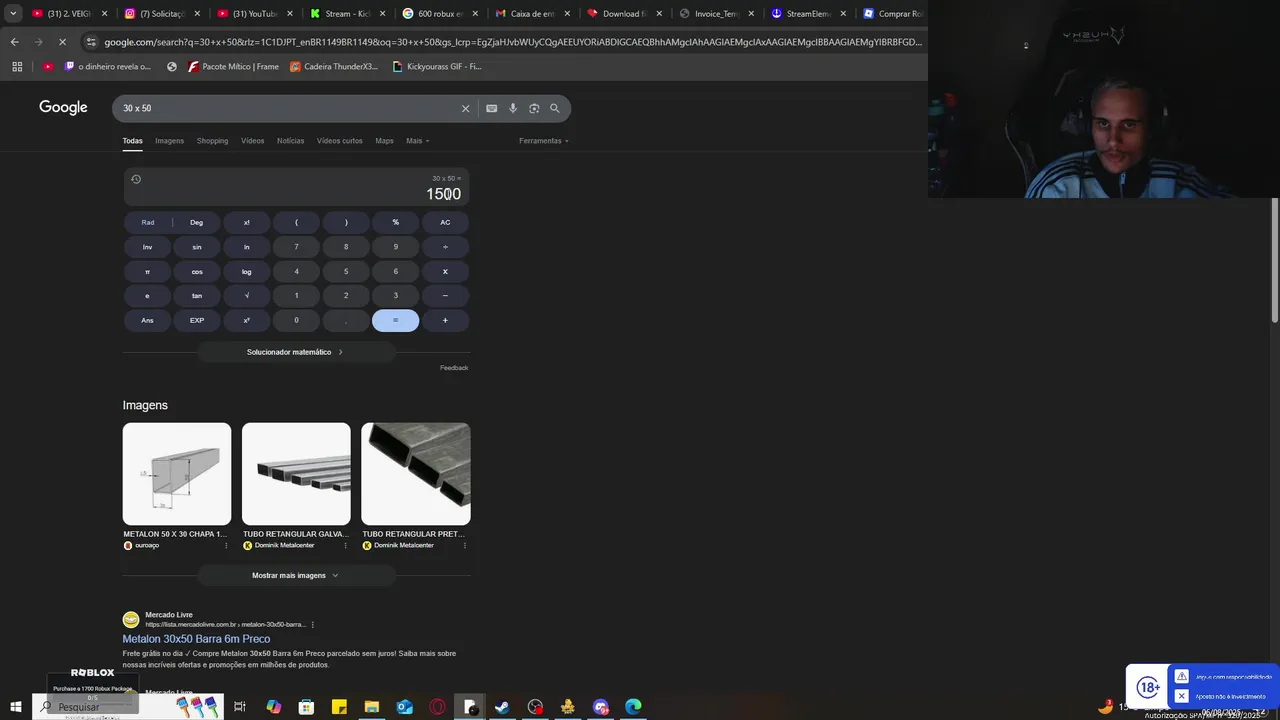Viewport: 1280px width, 720px height.
Task: Switch to the Vídeos curtos tab
Action: [x=340, y=141]
